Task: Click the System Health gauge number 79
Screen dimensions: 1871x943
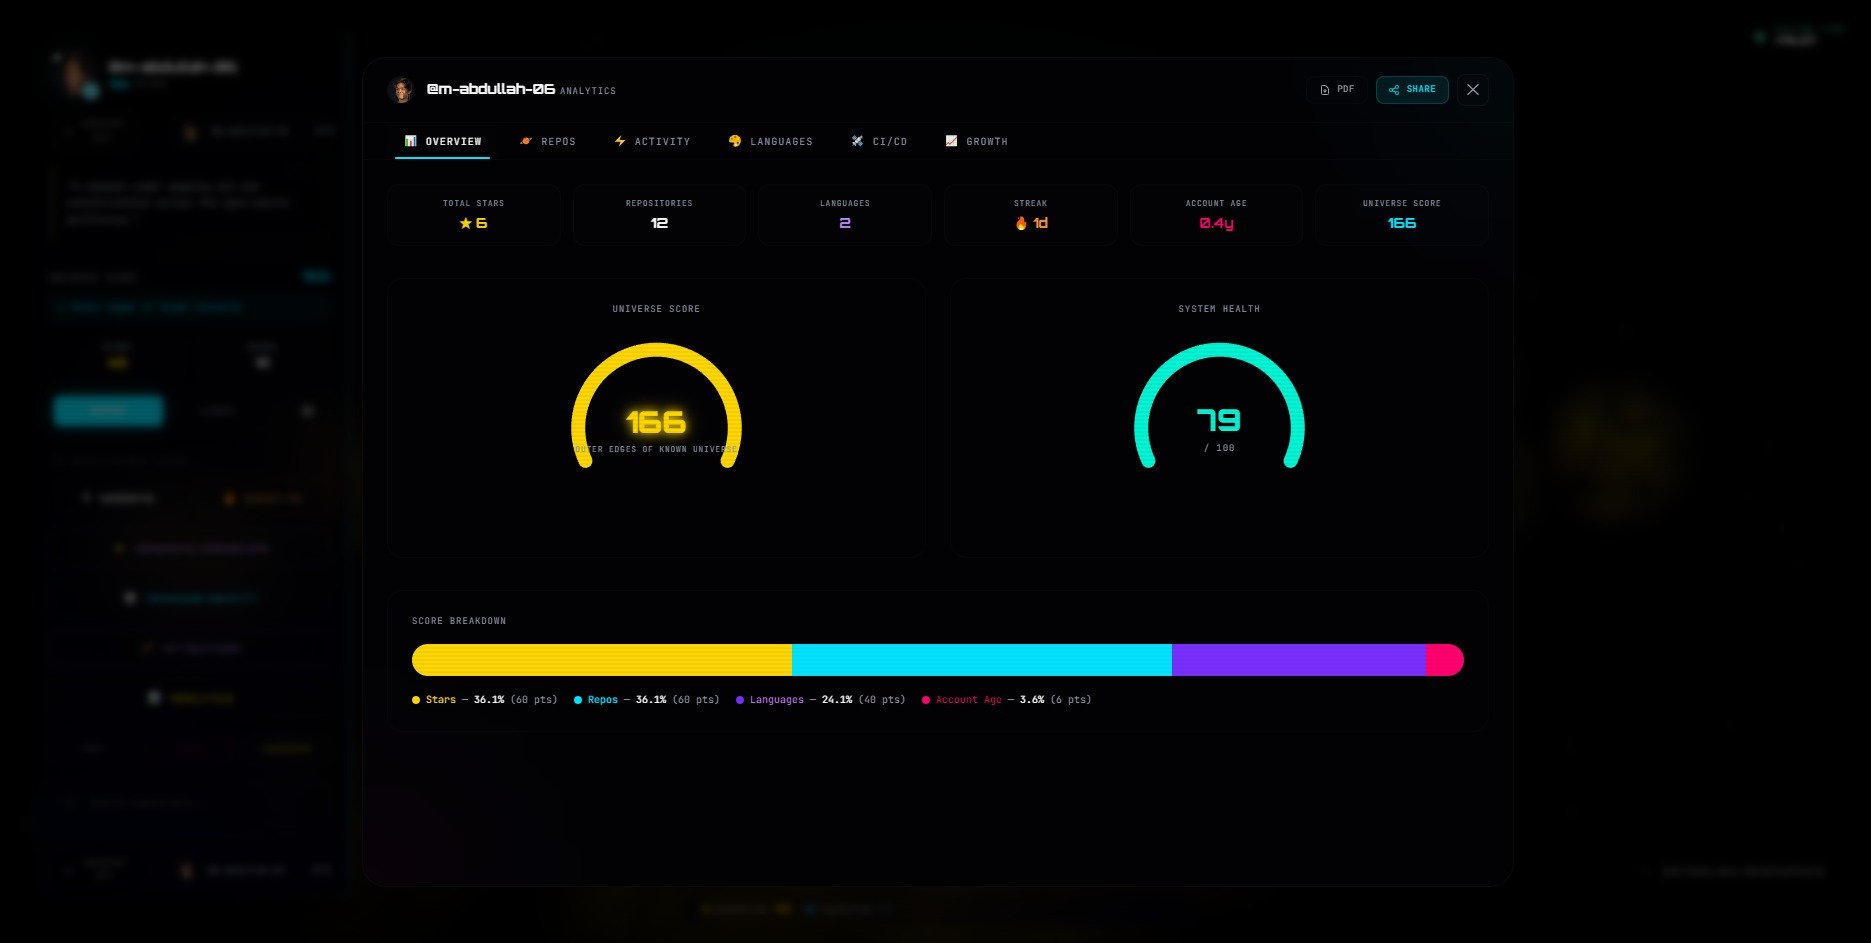Action: click(1219, 420)
